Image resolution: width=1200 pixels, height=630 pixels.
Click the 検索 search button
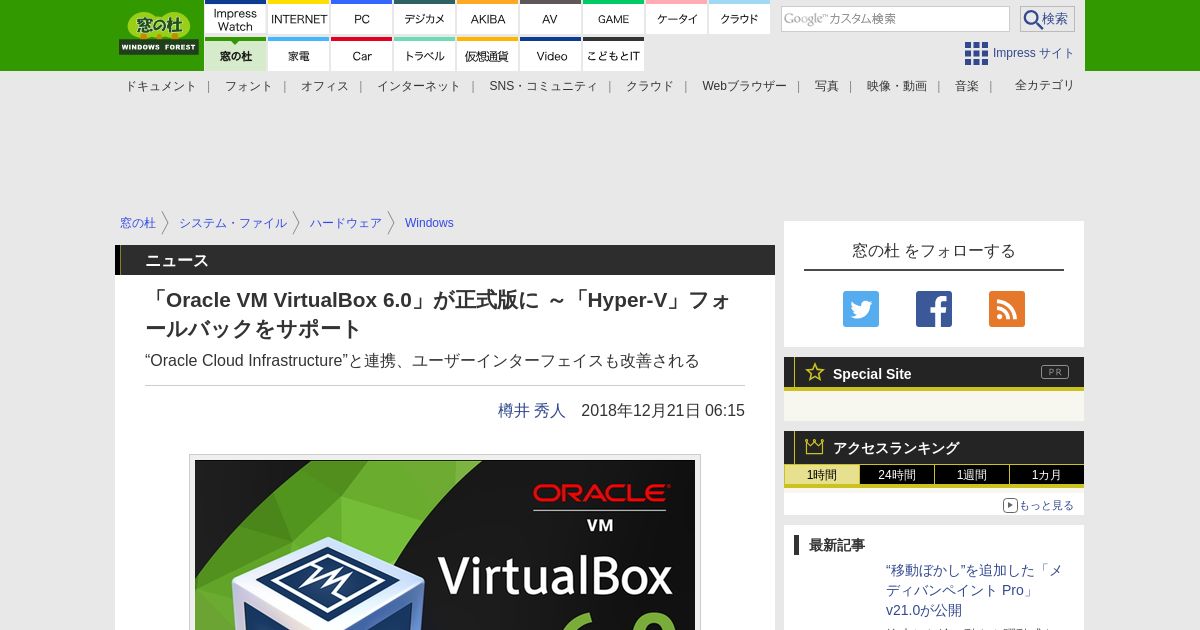[x=1047, y=19]
